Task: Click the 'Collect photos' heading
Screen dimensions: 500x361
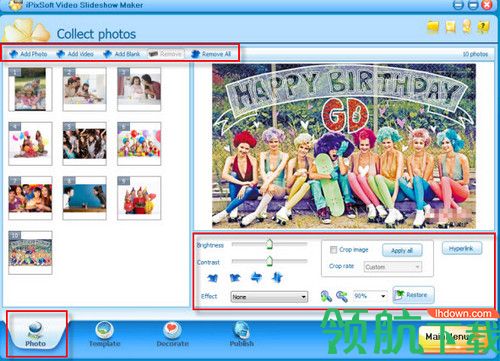Action: tap(96, 34)
